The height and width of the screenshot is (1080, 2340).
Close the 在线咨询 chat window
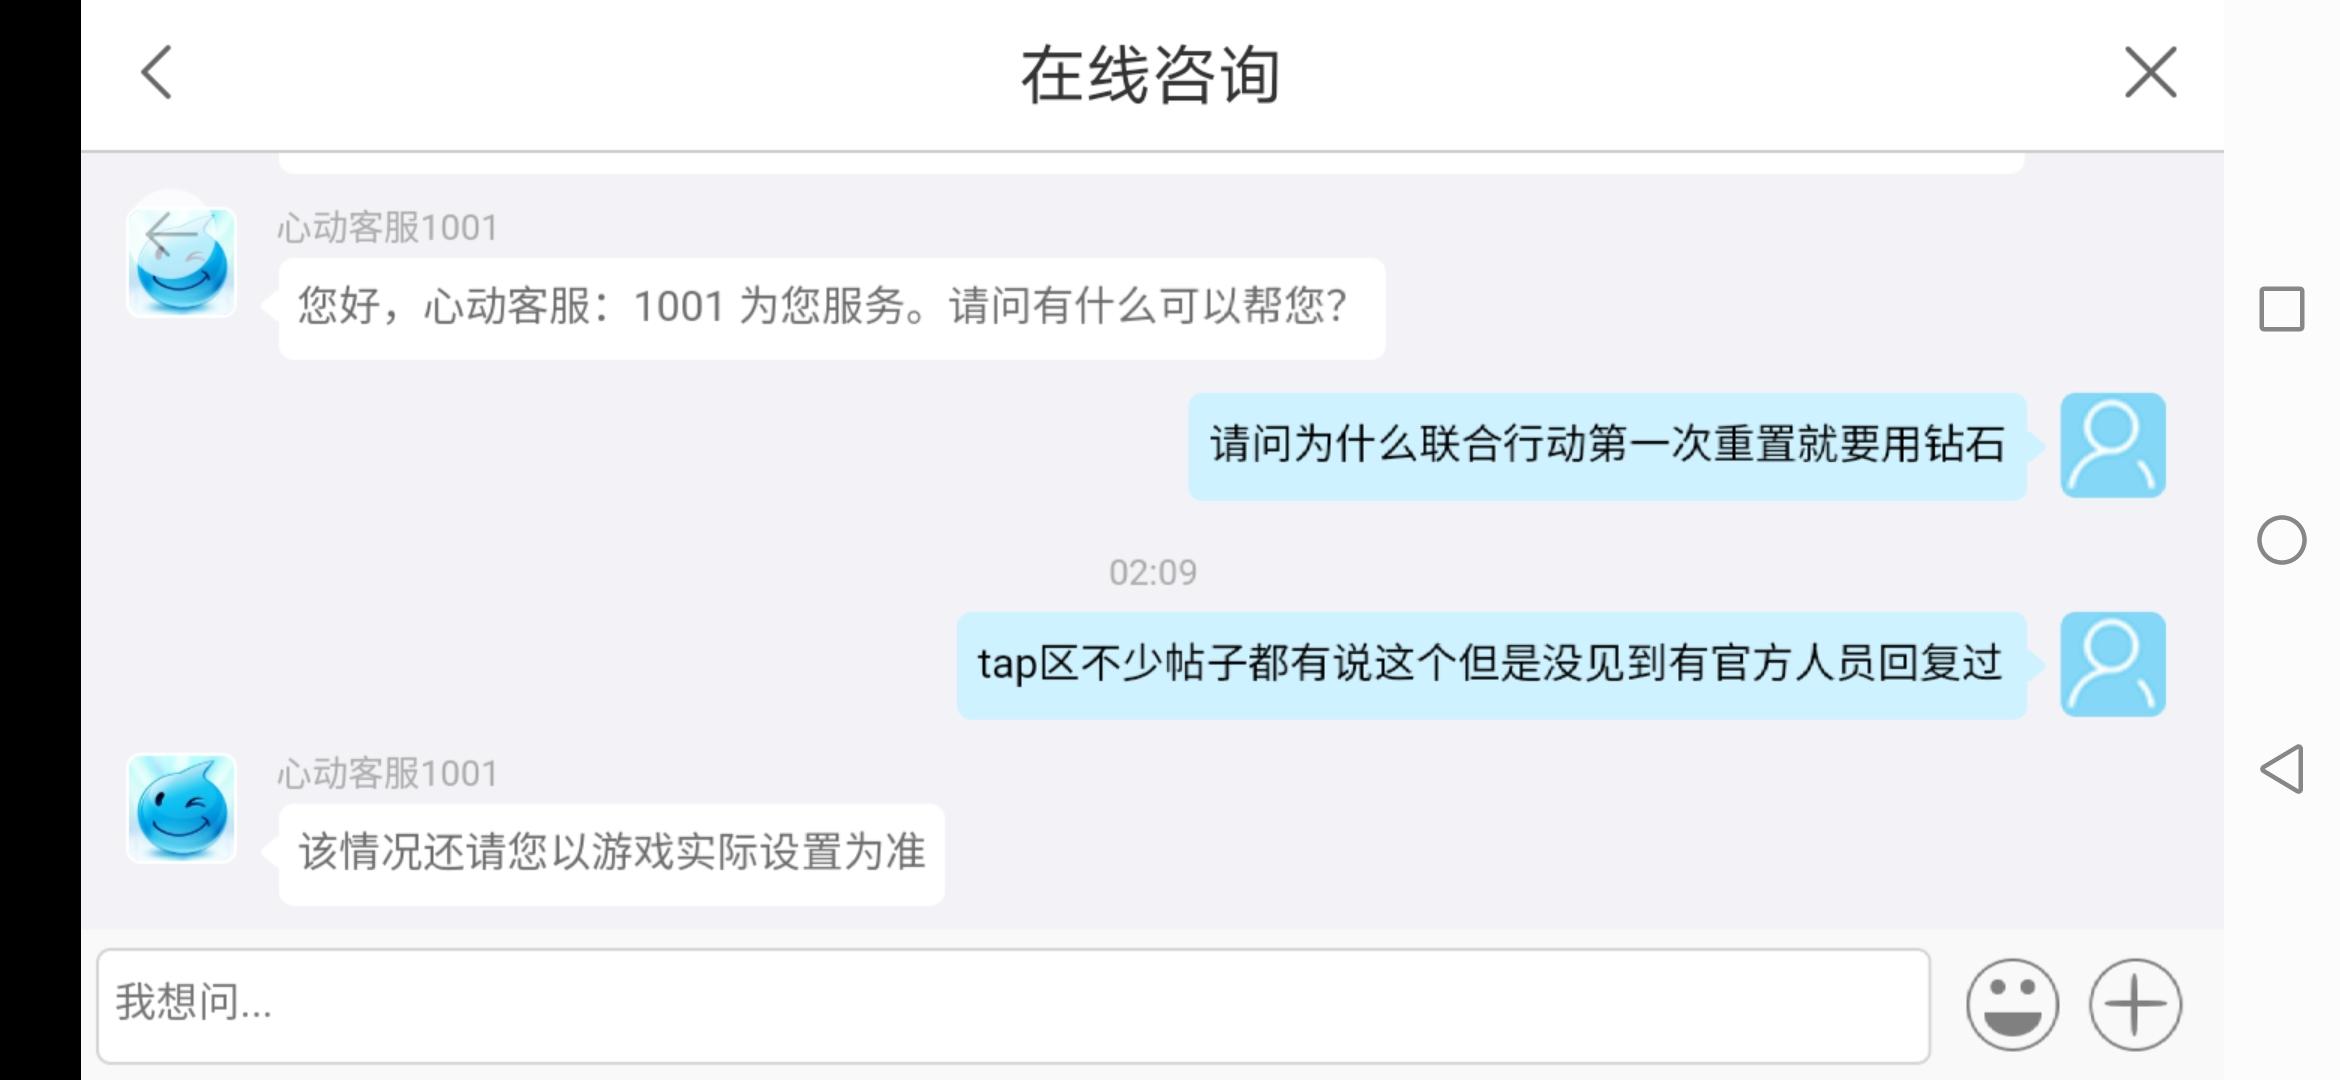pos(2150,73)
